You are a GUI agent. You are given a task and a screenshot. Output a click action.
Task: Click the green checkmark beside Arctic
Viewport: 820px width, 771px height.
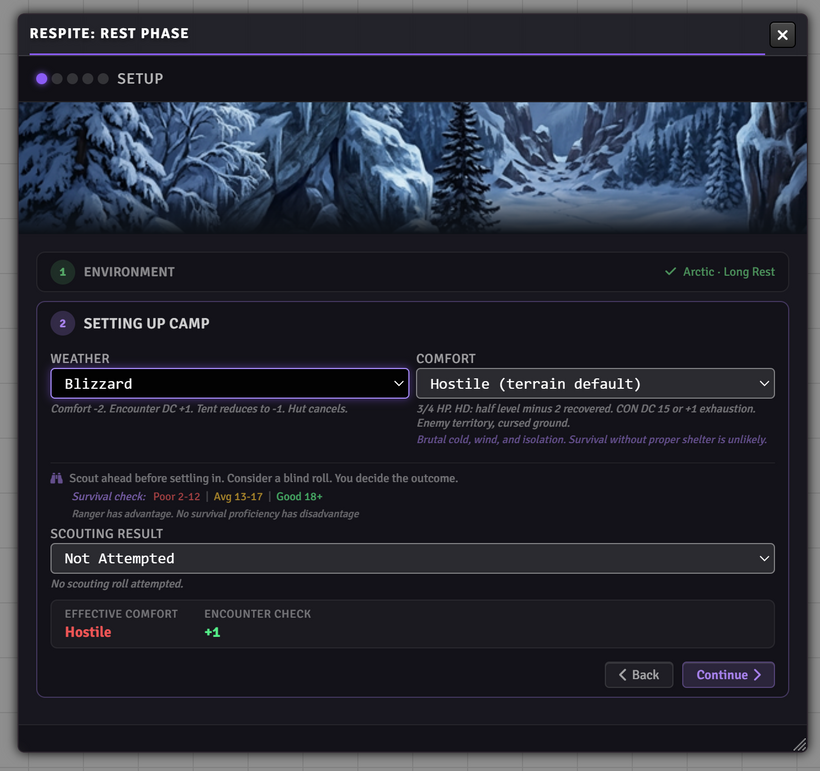pyautogui.click(x=671, y=272)
